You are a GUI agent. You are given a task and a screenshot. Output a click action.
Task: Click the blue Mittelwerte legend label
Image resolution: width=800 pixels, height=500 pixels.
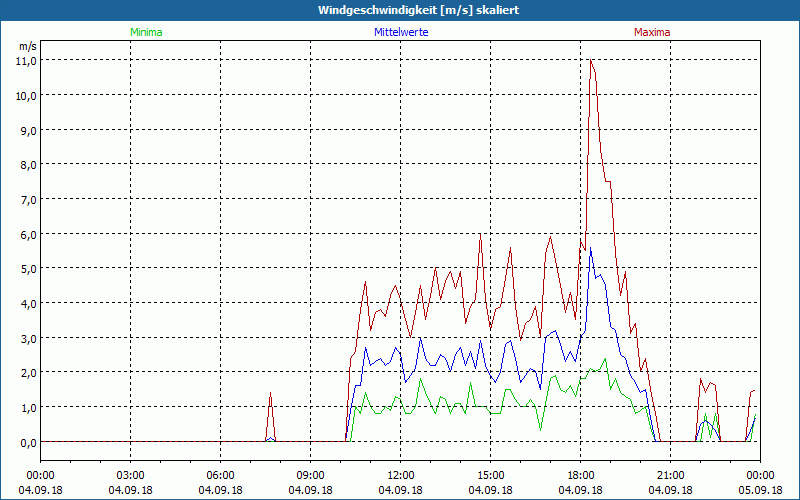[401, 32]
